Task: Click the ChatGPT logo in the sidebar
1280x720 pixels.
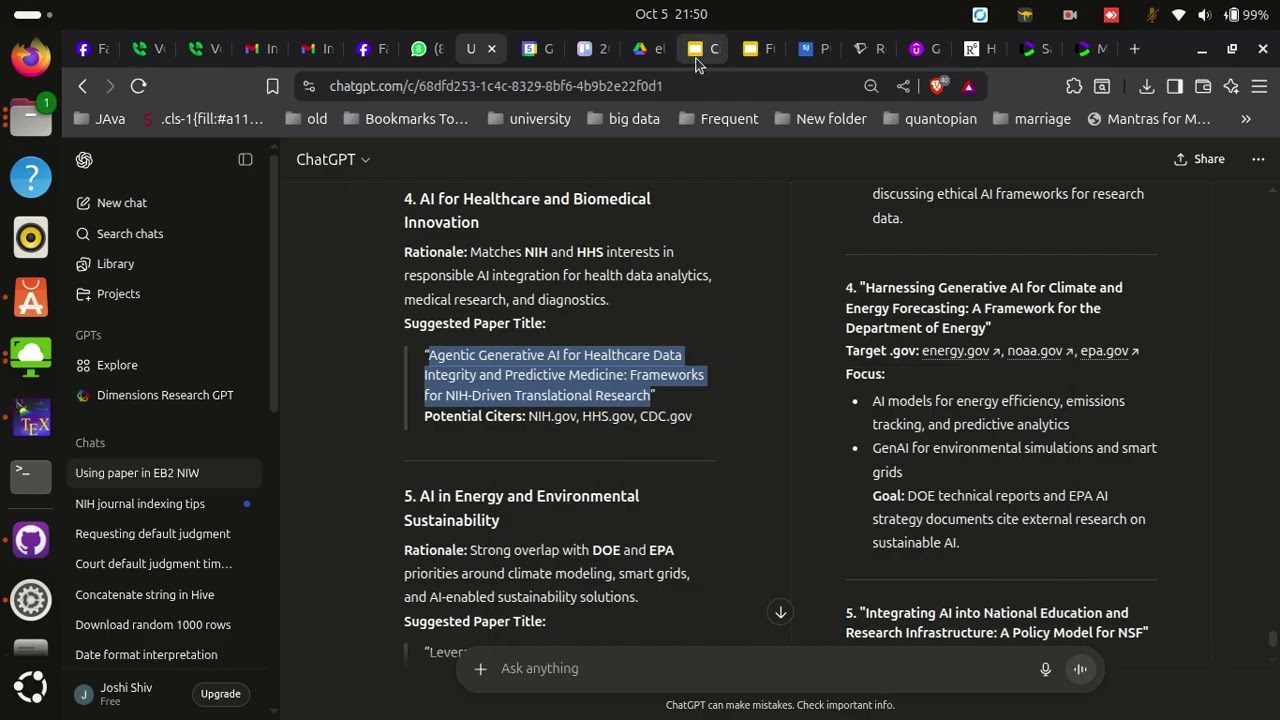Action: point(84,160)
